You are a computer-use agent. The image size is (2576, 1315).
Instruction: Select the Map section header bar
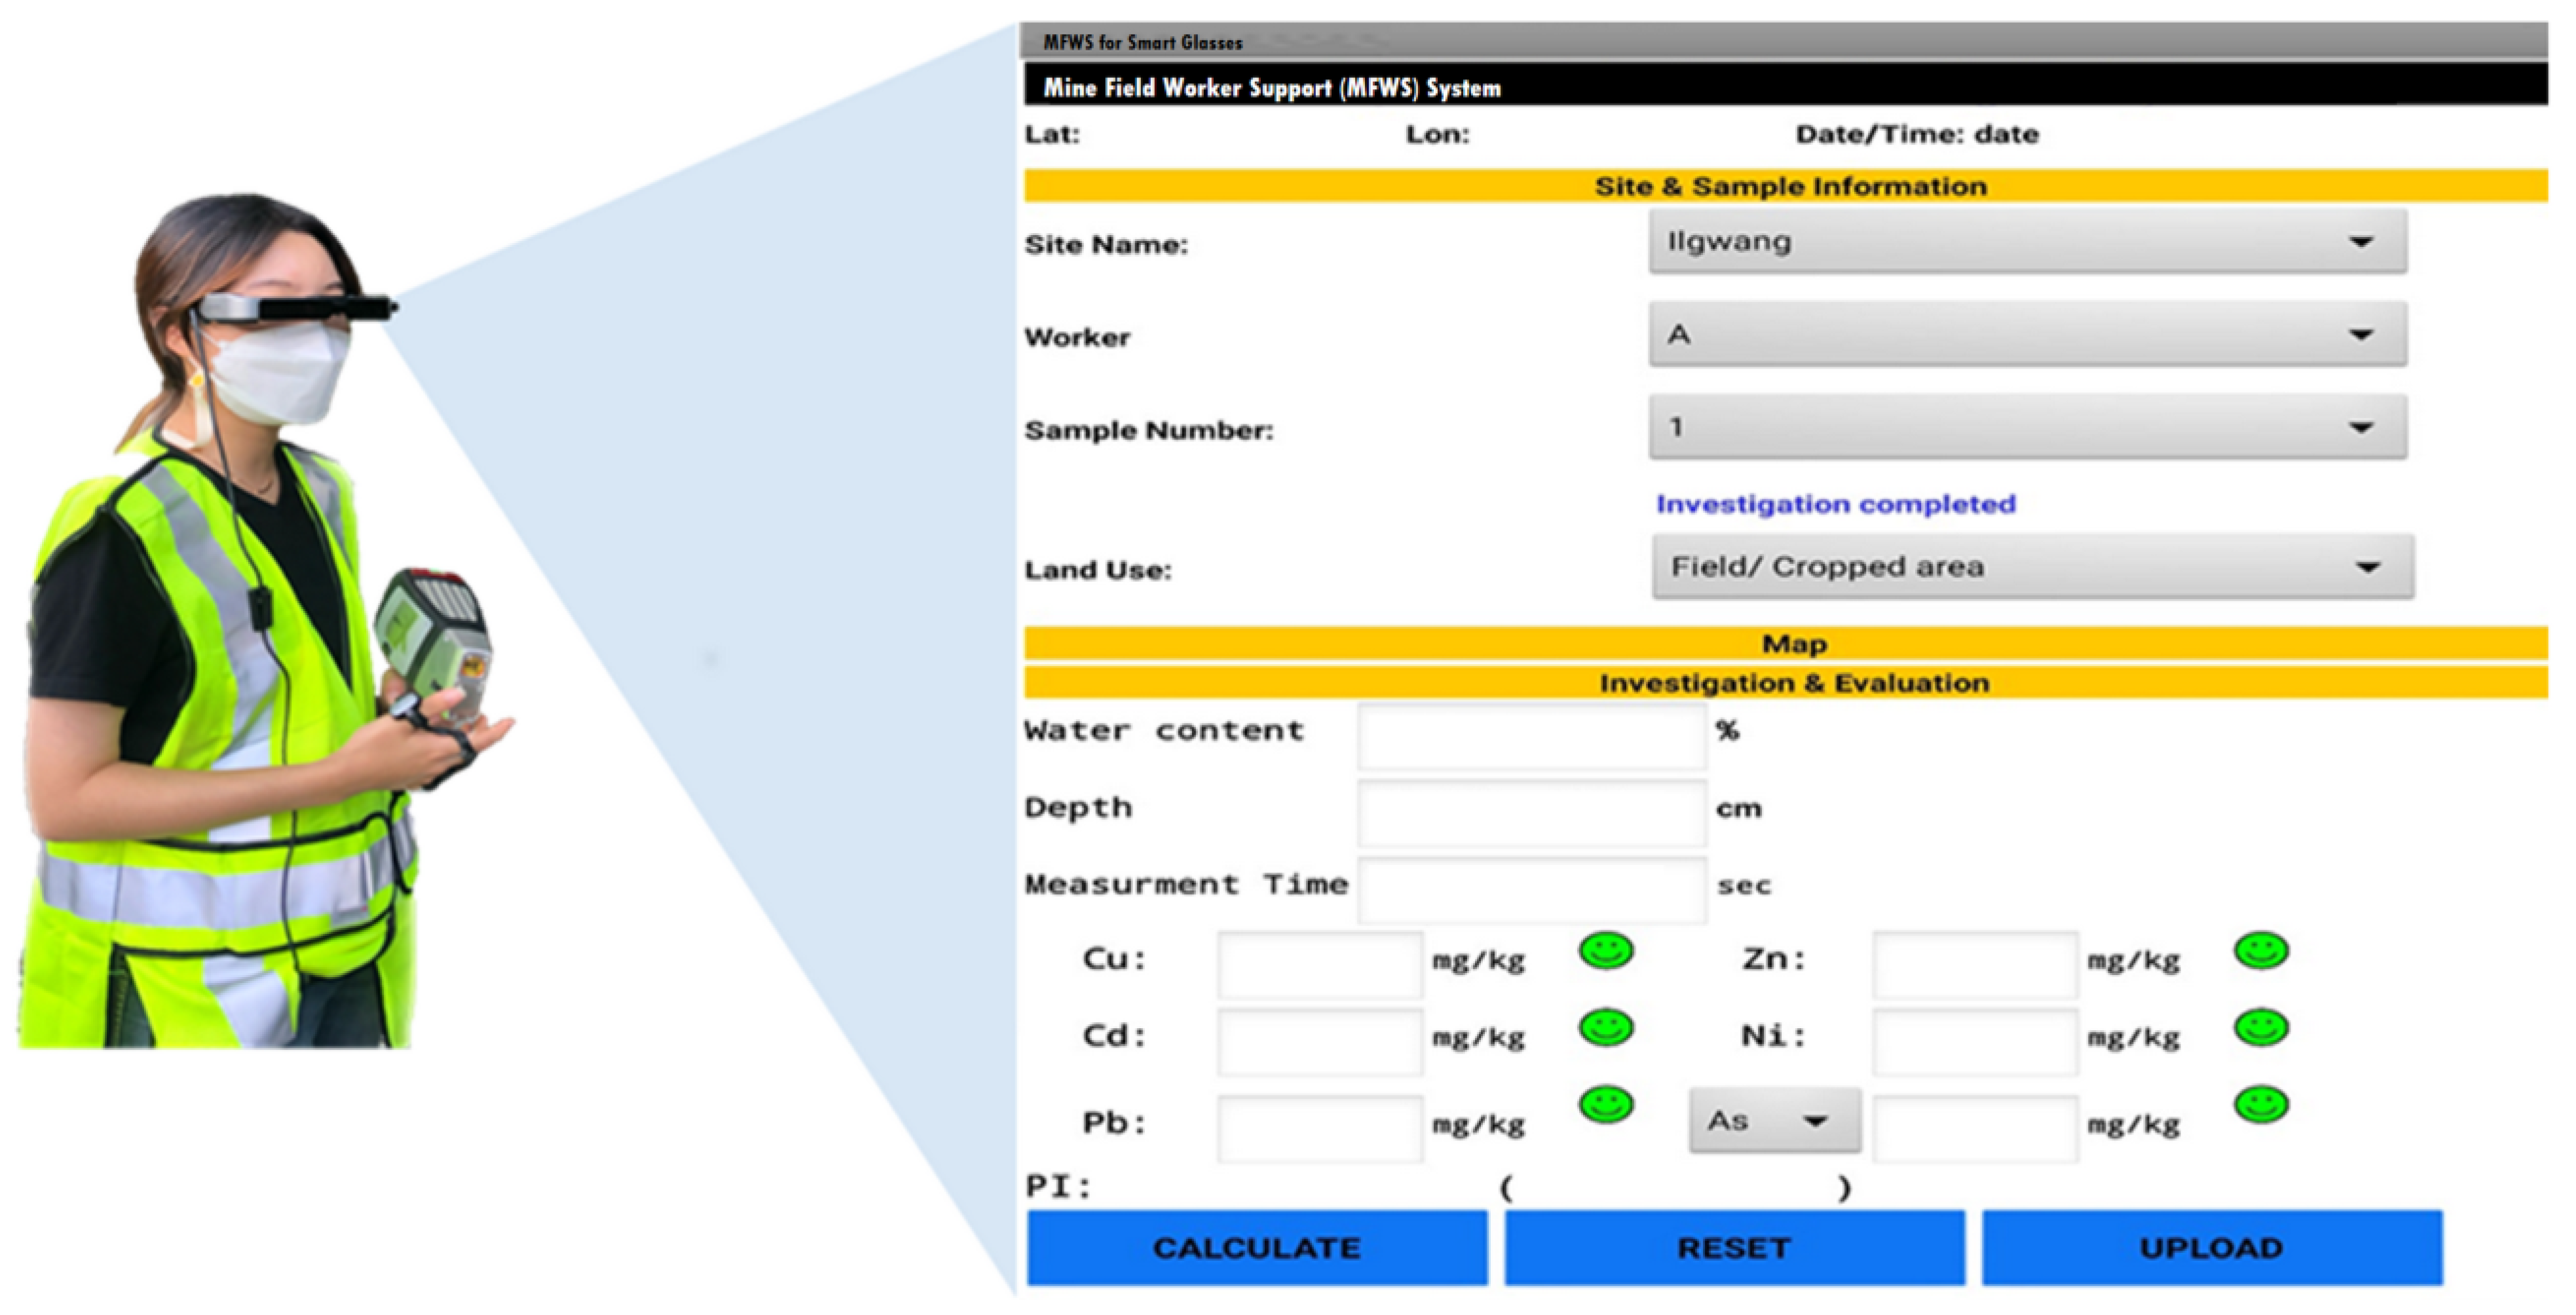pyautogui.click(x=1786, y=644)
